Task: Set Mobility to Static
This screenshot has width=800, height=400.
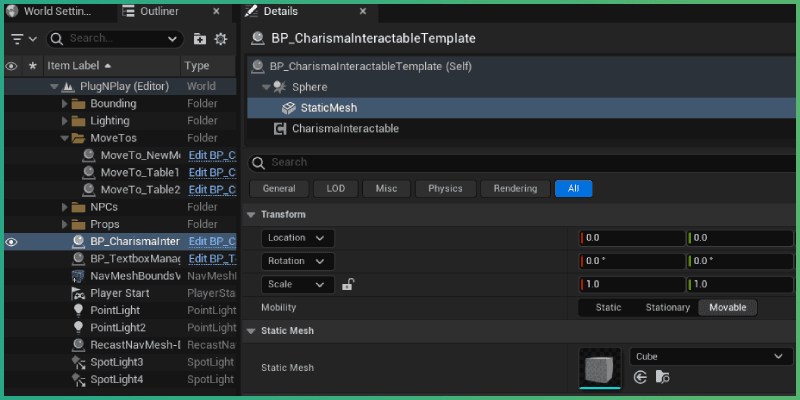Action: [609, 308]
